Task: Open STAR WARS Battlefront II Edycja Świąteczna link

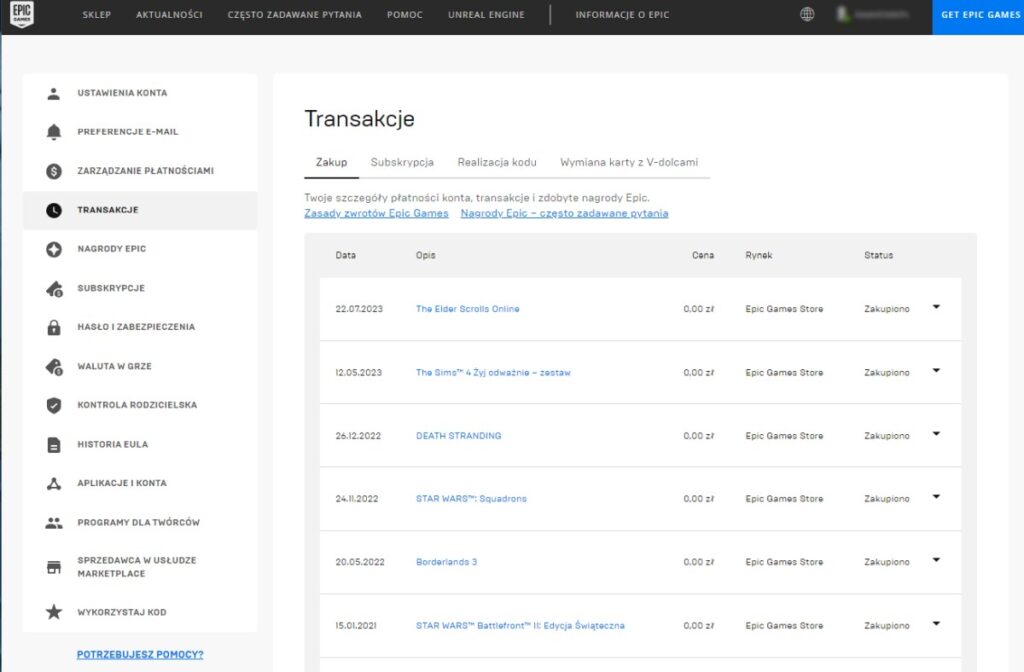Action: pyautogui.click(x=520, y=626)
